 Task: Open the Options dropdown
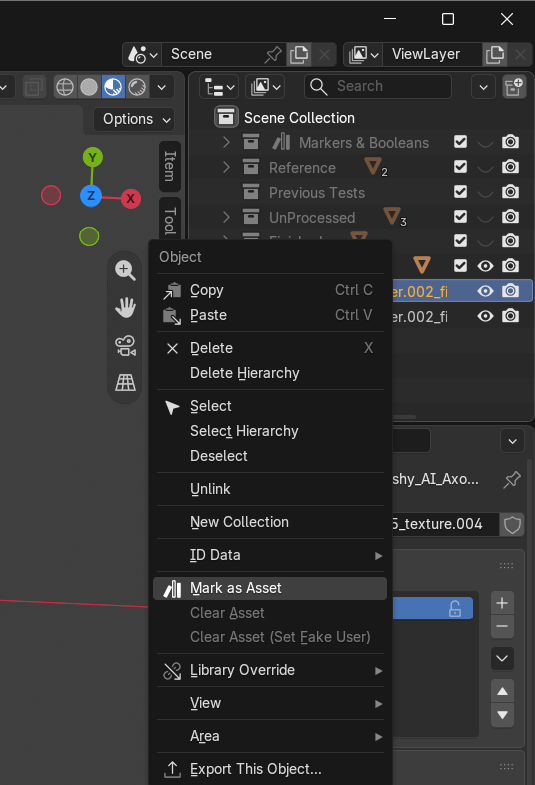coord(134,119)
